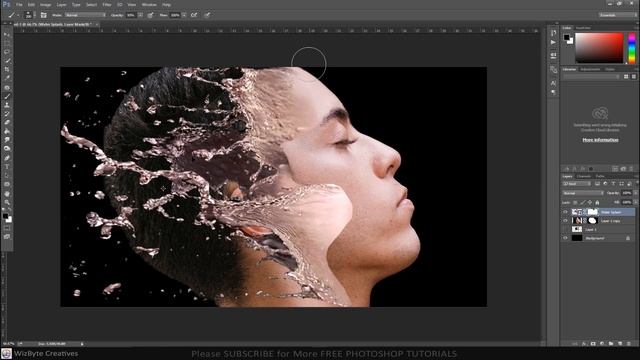Select the Pen tool

click(x=7, y=158)
